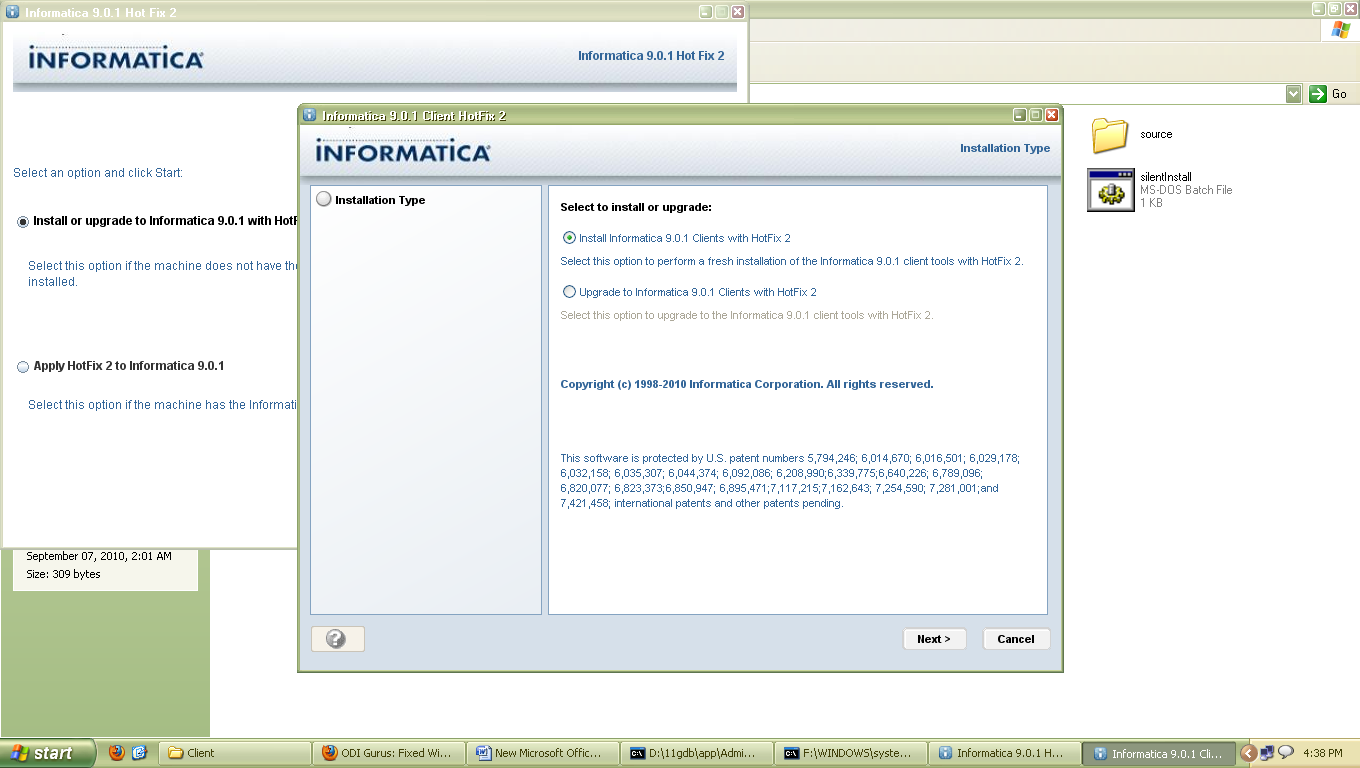The image size is (1360, 768).
Task: Restore down the Explorer window
Action: click(1334, 8)
